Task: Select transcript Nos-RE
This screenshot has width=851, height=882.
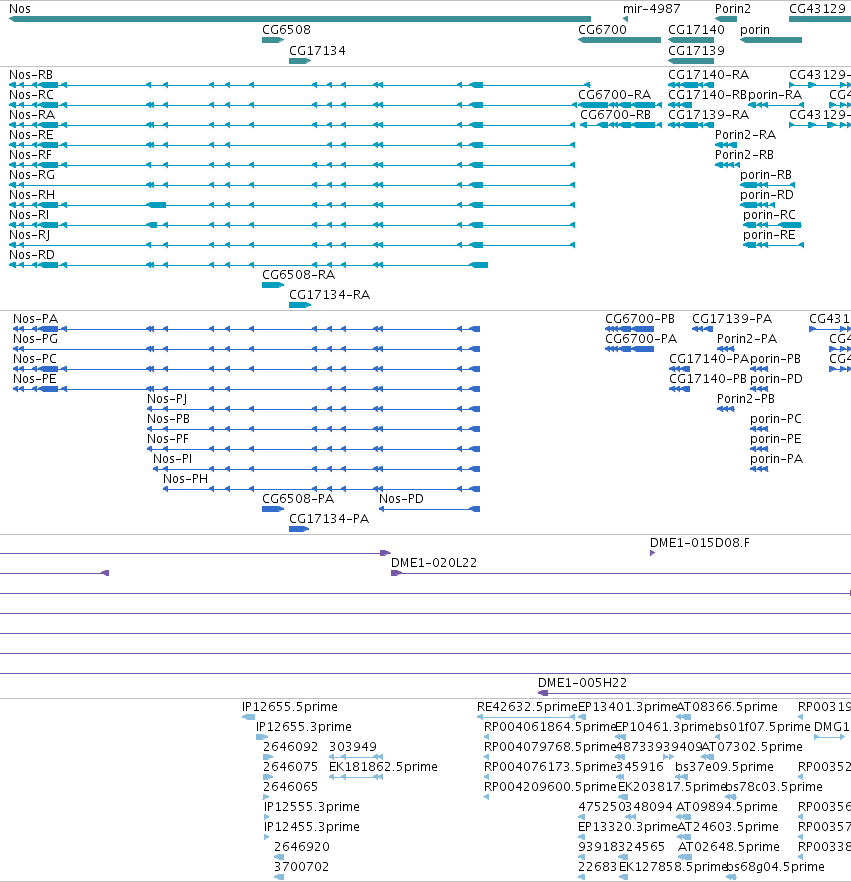Action: tap(292, 145)
